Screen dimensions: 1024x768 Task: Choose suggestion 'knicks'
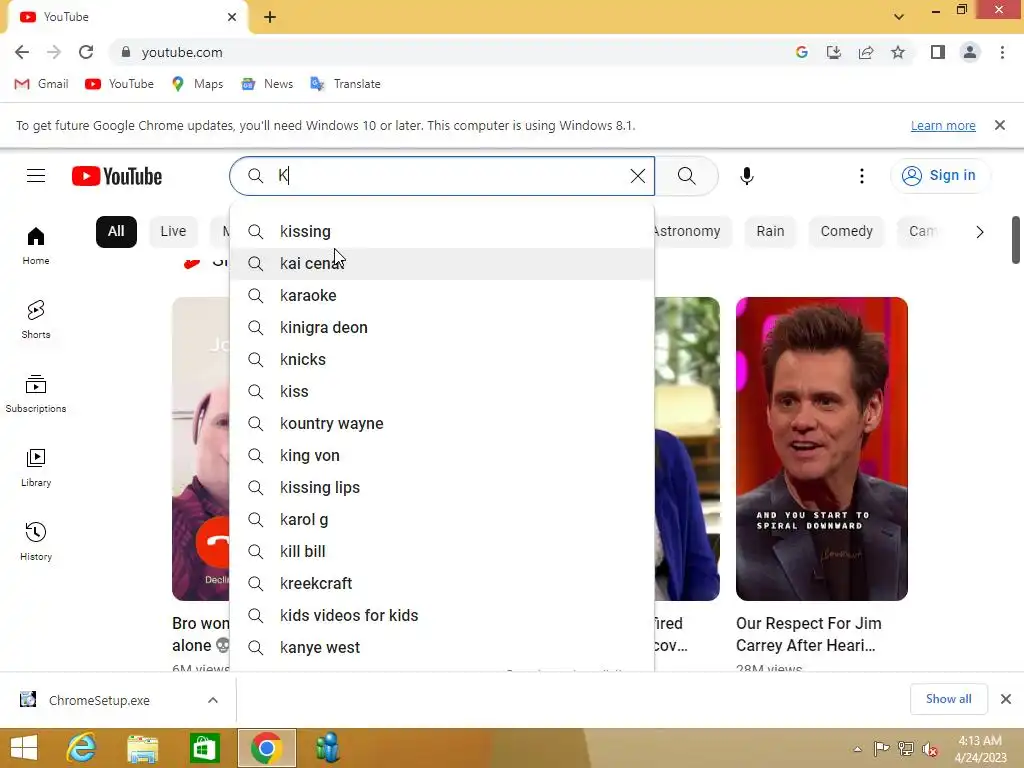click(442, 359)
